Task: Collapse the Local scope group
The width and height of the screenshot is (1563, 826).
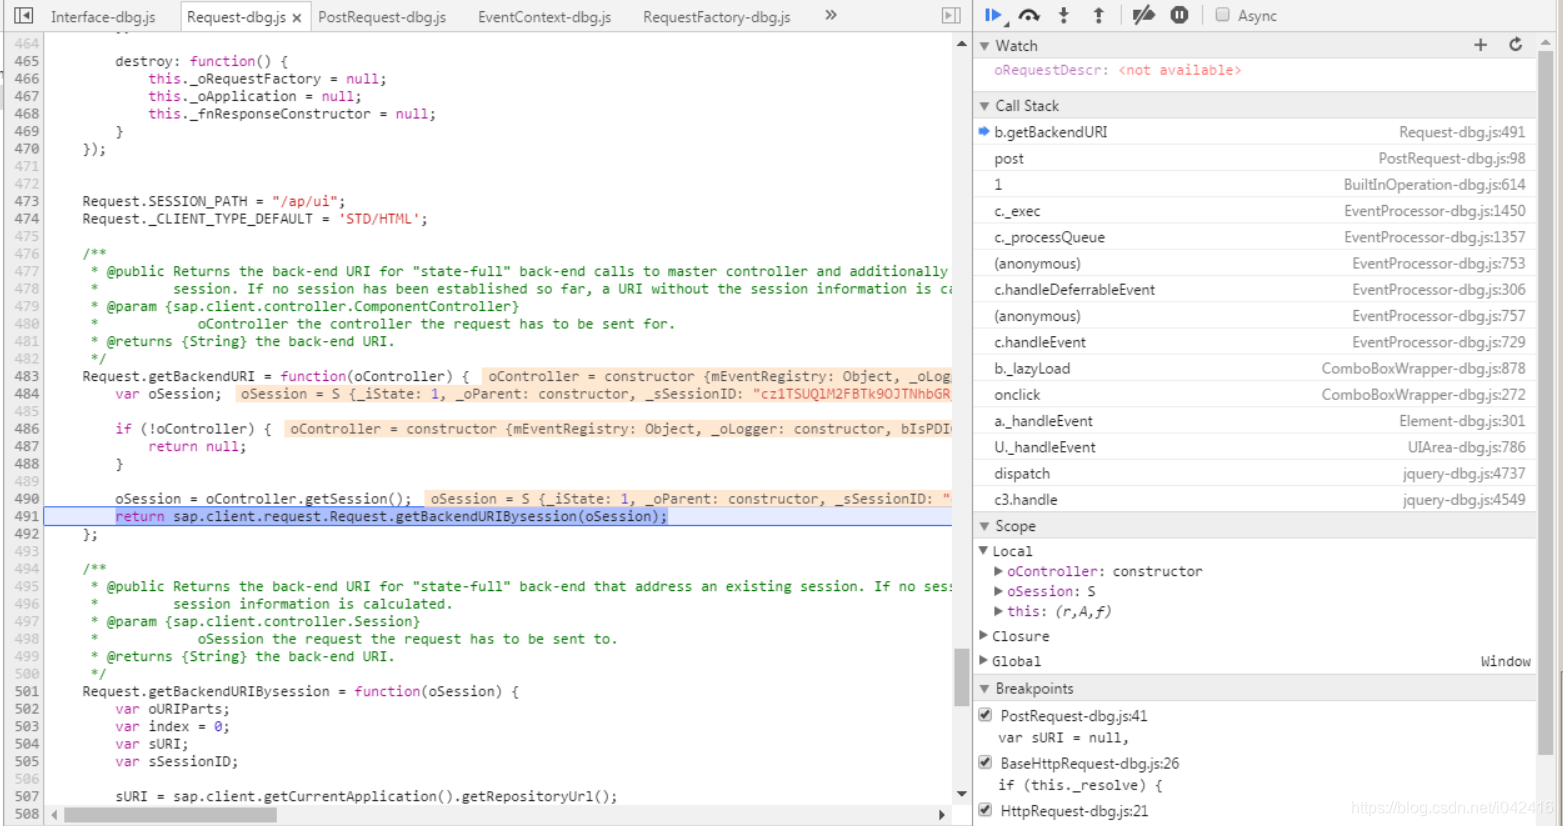Action: (984, 551)
